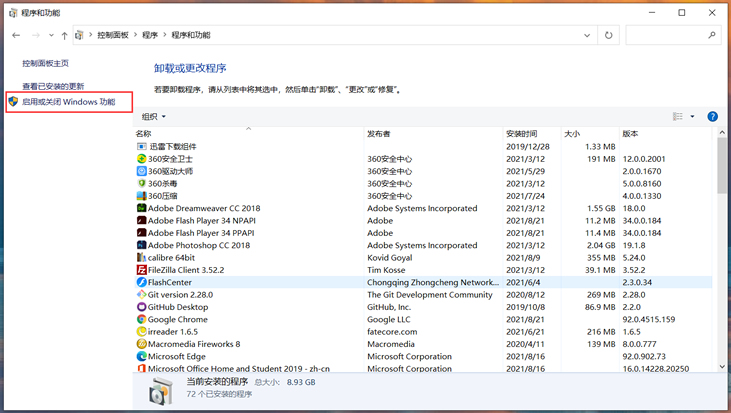Click the scrollbar up arrow

[722, 132]
